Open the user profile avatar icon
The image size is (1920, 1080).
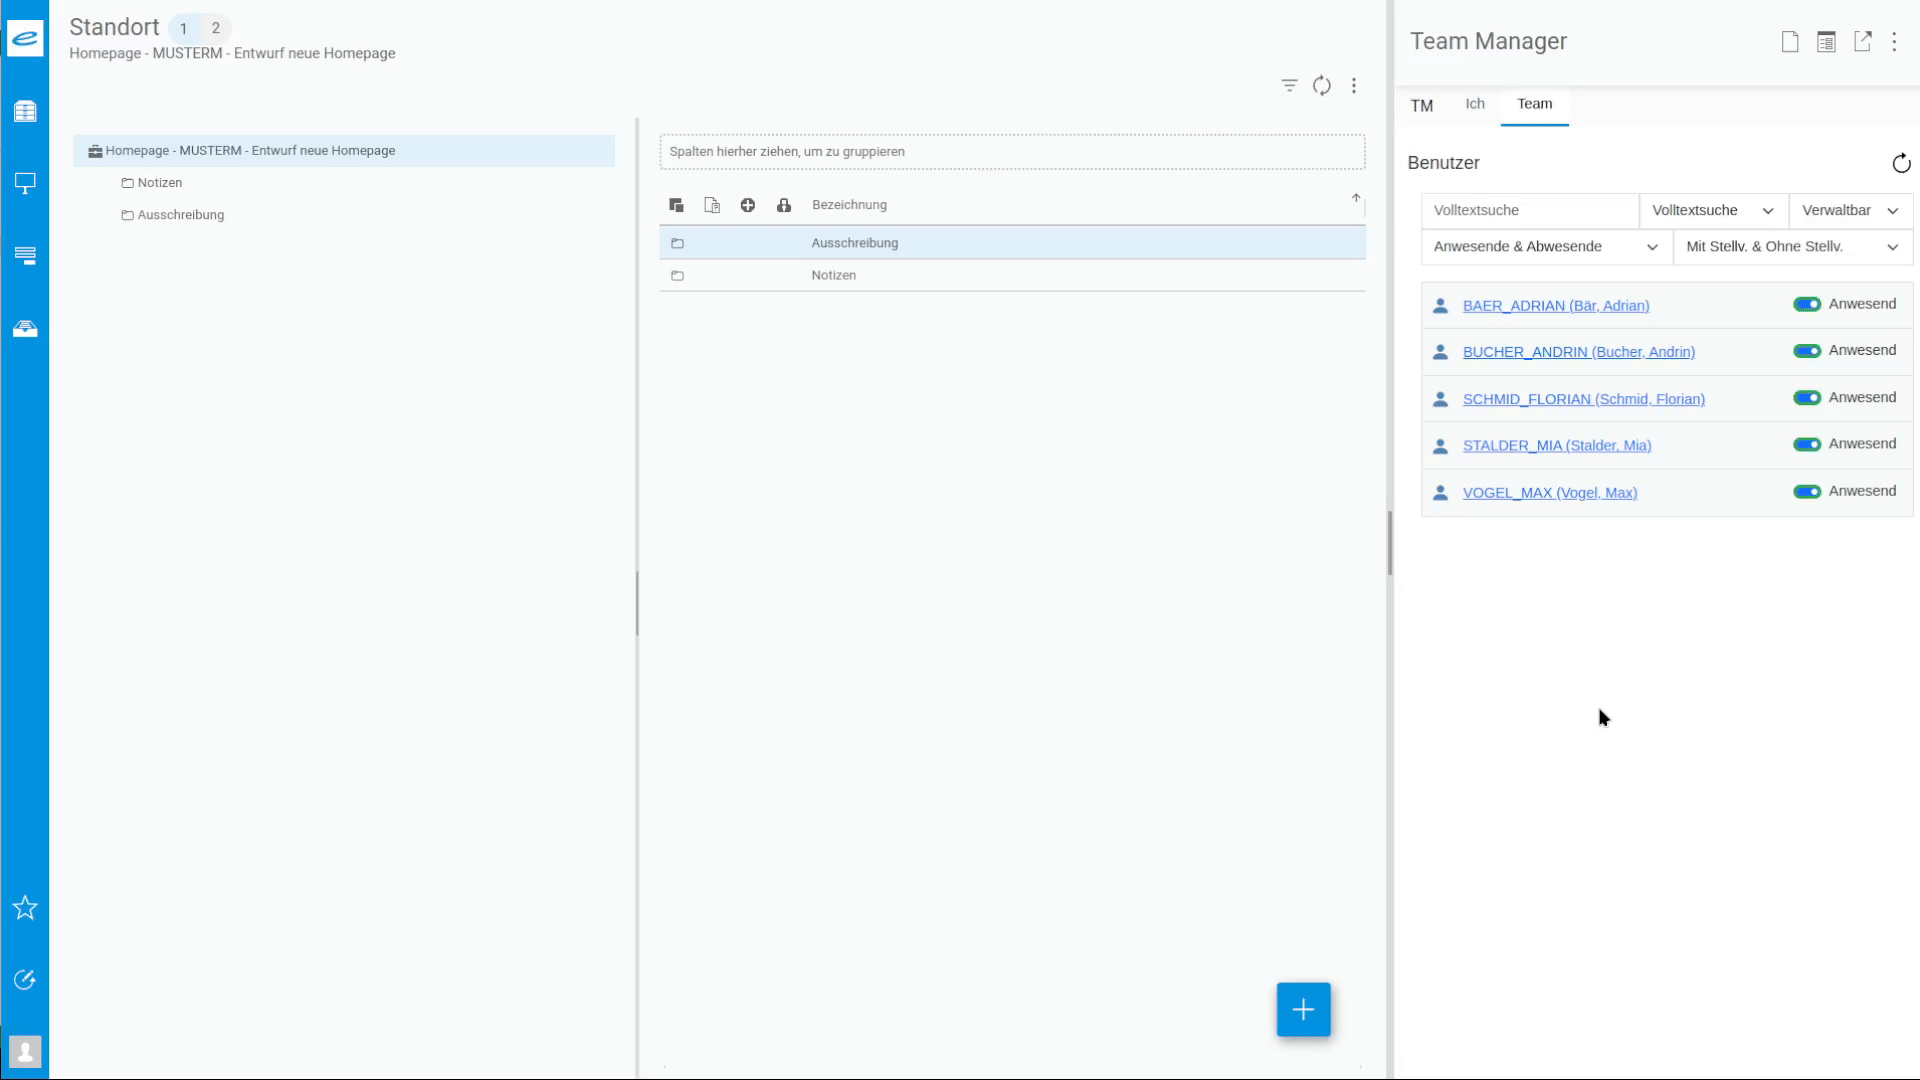point(25,1052)
